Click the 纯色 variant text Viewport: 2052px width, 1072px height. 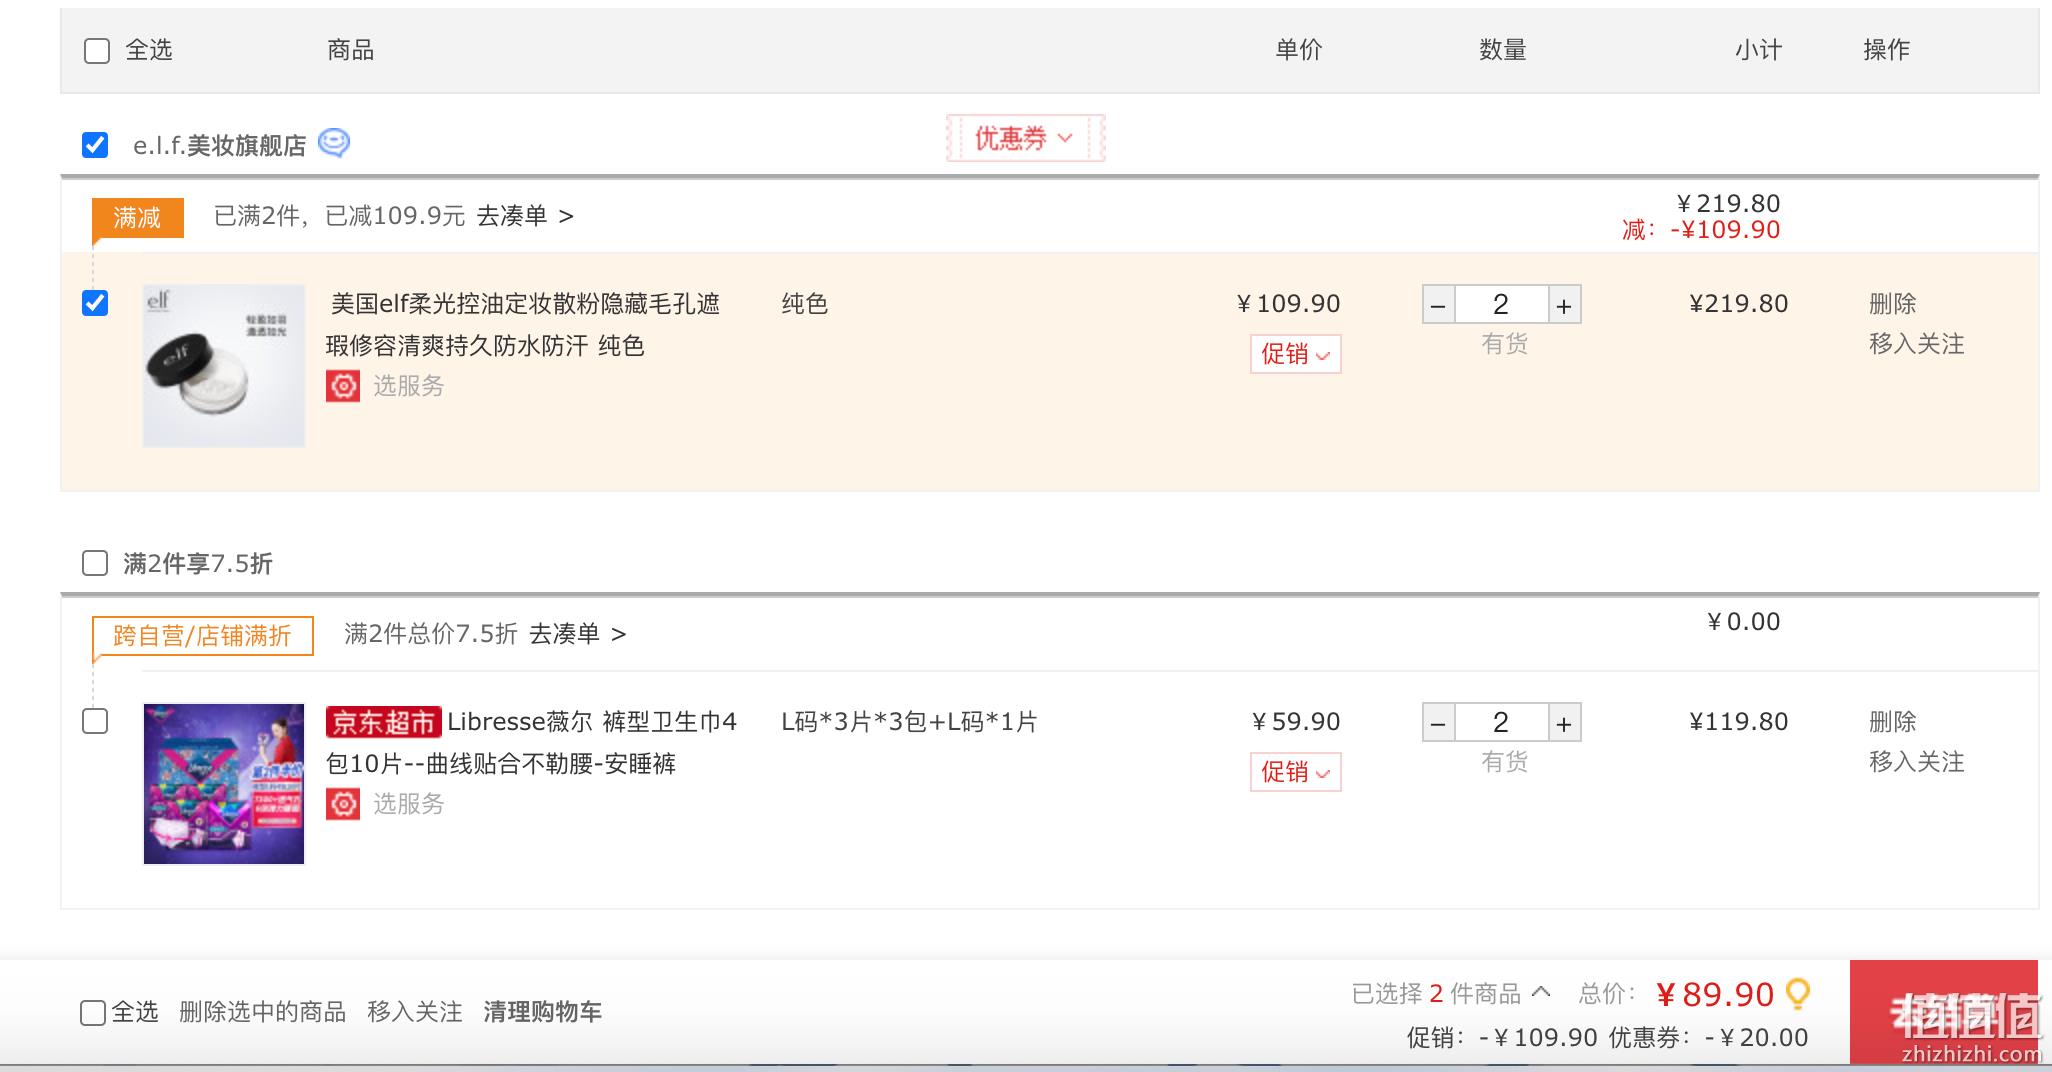point(805,304)
